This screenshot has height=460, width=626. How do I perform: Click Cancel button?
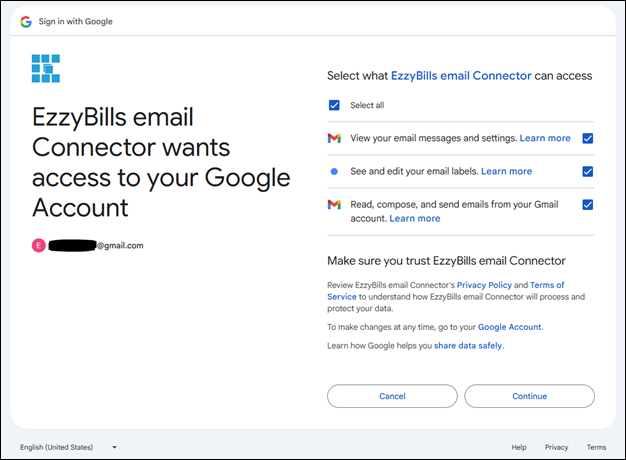[x=392, y=396]
